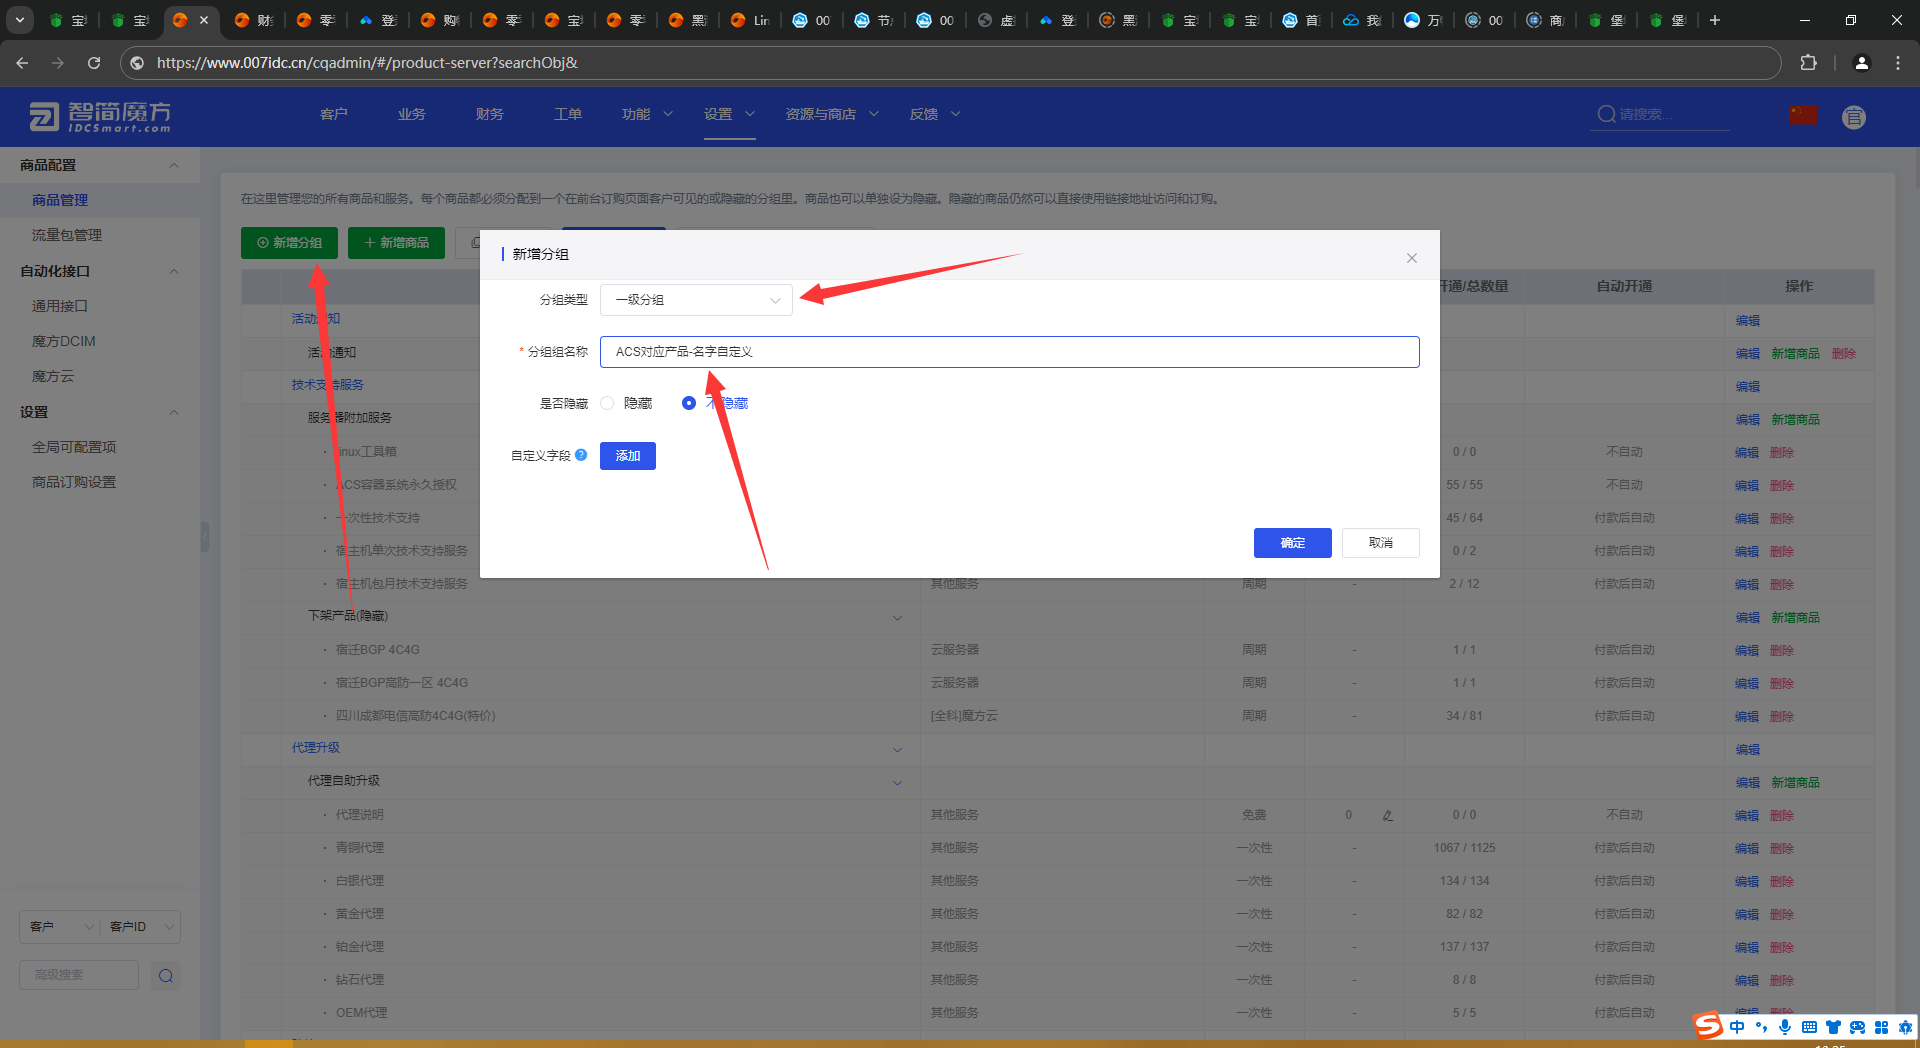This screenshot has width=1920, height=1048.
Task: Click the browser reload icon
Action: pos(94,63)
